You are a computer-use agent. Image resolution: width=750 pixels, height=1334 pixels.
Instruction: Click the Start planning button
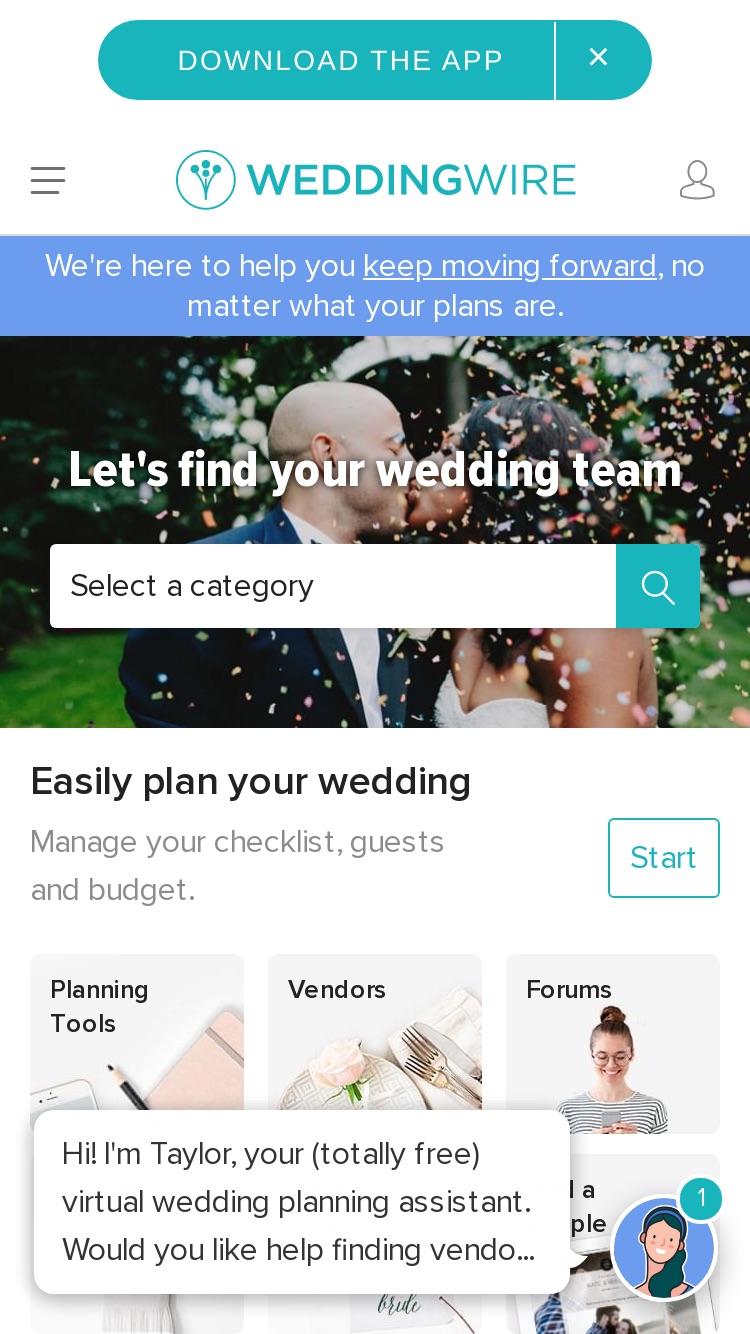coord(664,858)
